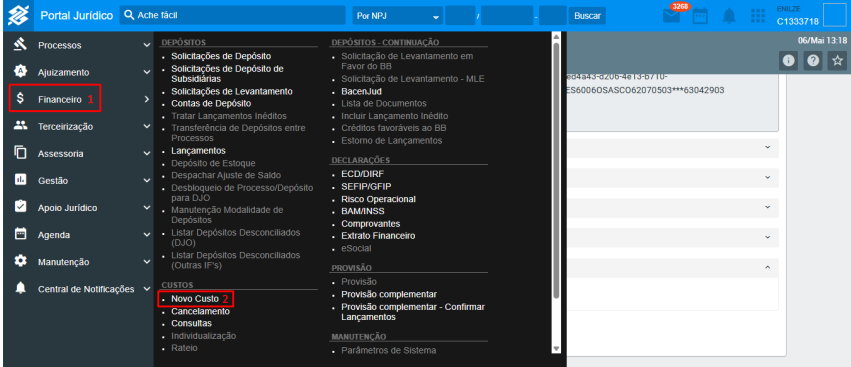Collapse the expanded panel with up chevron
This screenshot has height=367, width=851.
point(767,267)
